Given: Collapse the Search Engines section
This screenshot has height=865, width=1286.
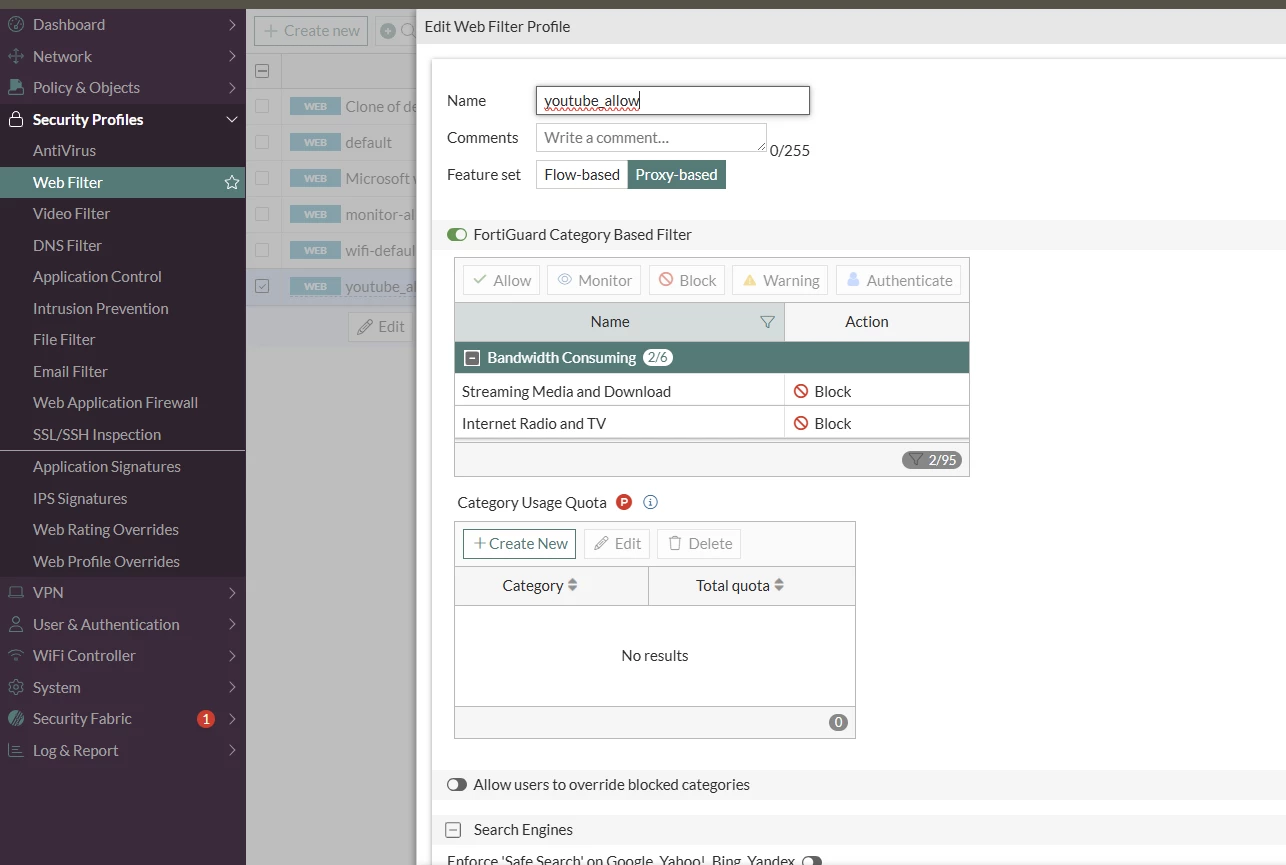Looking at the screenshot, I should pos(453,829).
